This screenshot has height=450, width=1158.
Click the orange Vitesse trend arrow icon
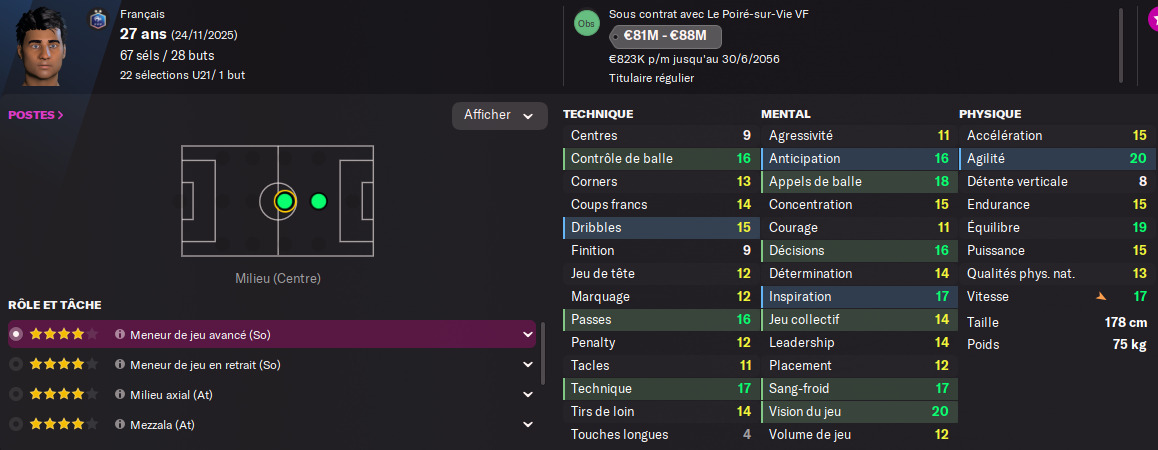pos(1102,297)
